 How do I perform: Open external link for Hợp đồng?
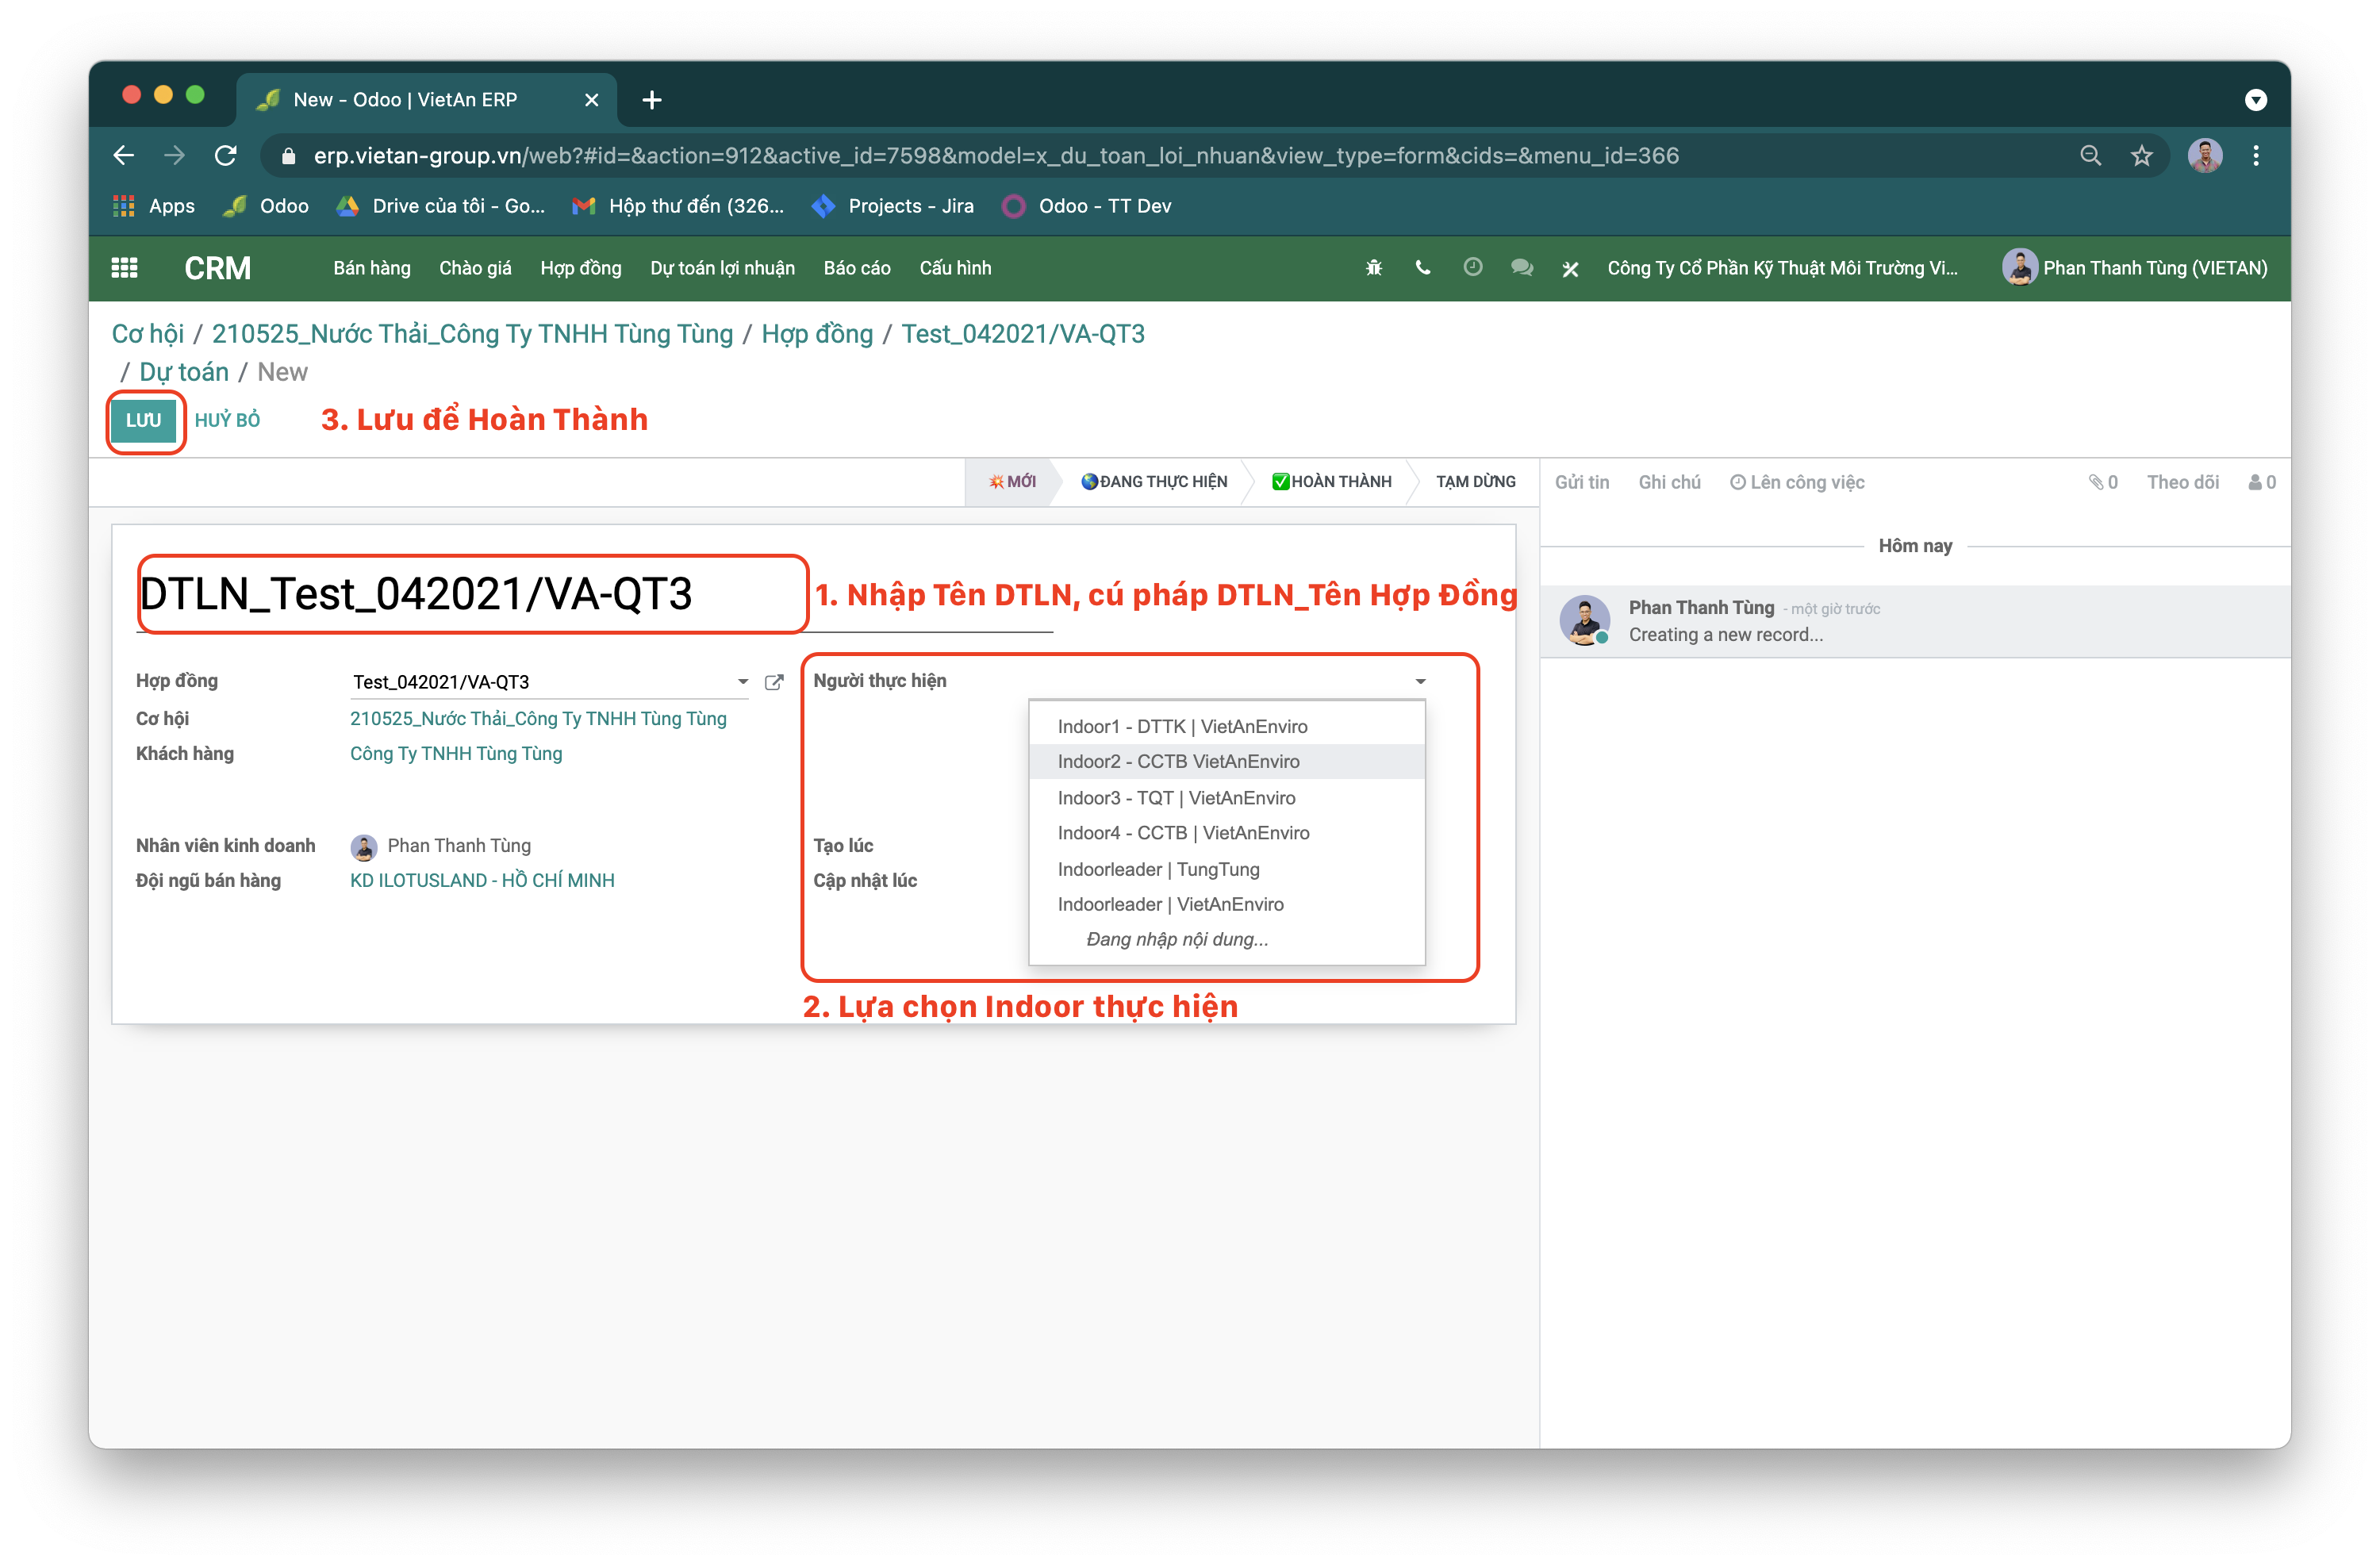click(774, 682)
